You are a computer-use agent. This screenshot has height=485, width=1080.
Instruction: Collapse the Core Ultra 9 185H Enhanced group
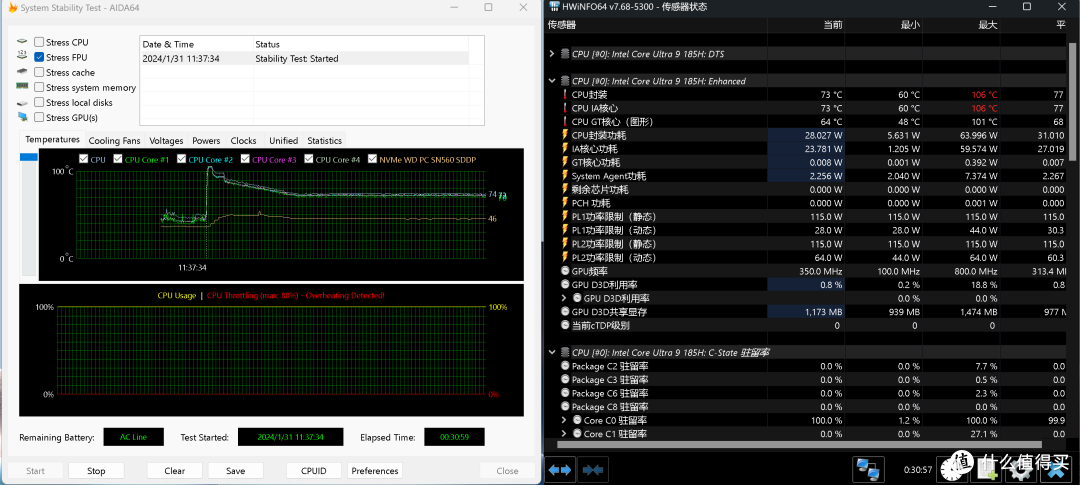pos(551,81)
